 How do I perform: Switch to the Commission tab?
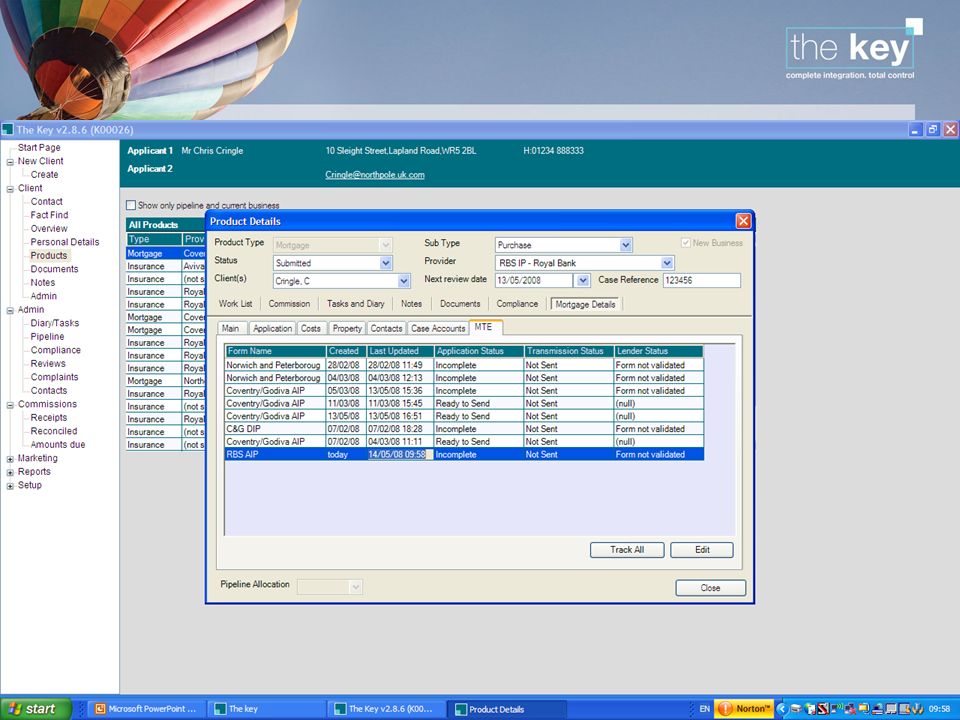point(289,304)
